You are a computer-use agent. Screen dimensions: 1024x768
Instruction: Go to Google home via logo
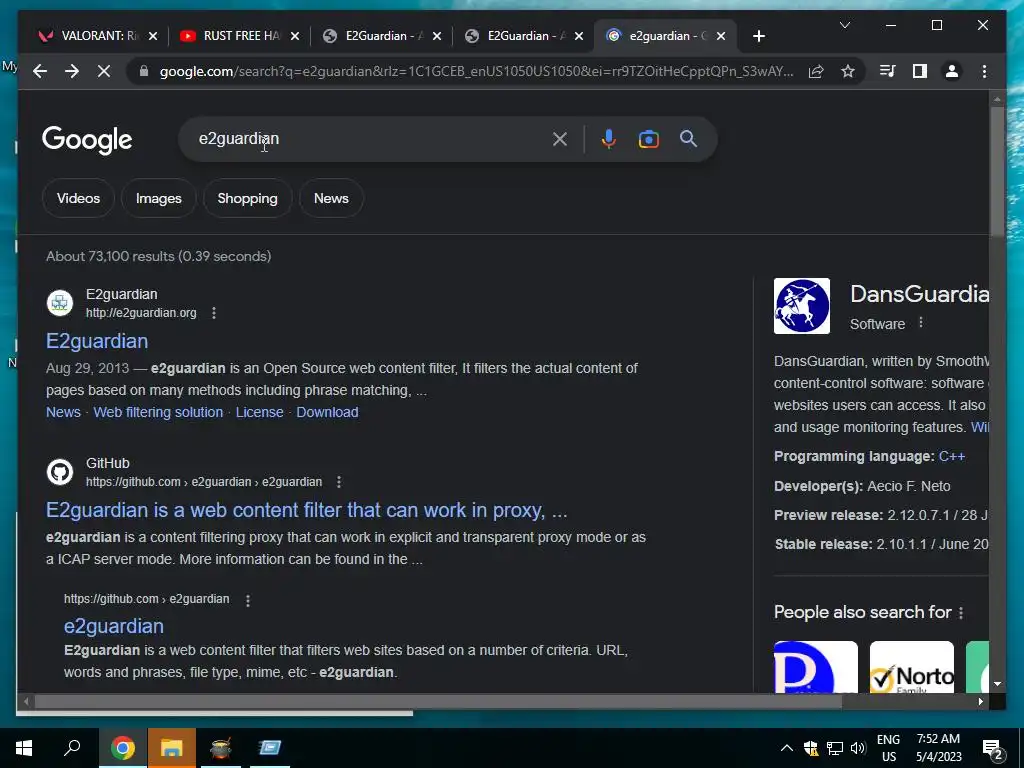pyautogui.click(x=87, y=140)
